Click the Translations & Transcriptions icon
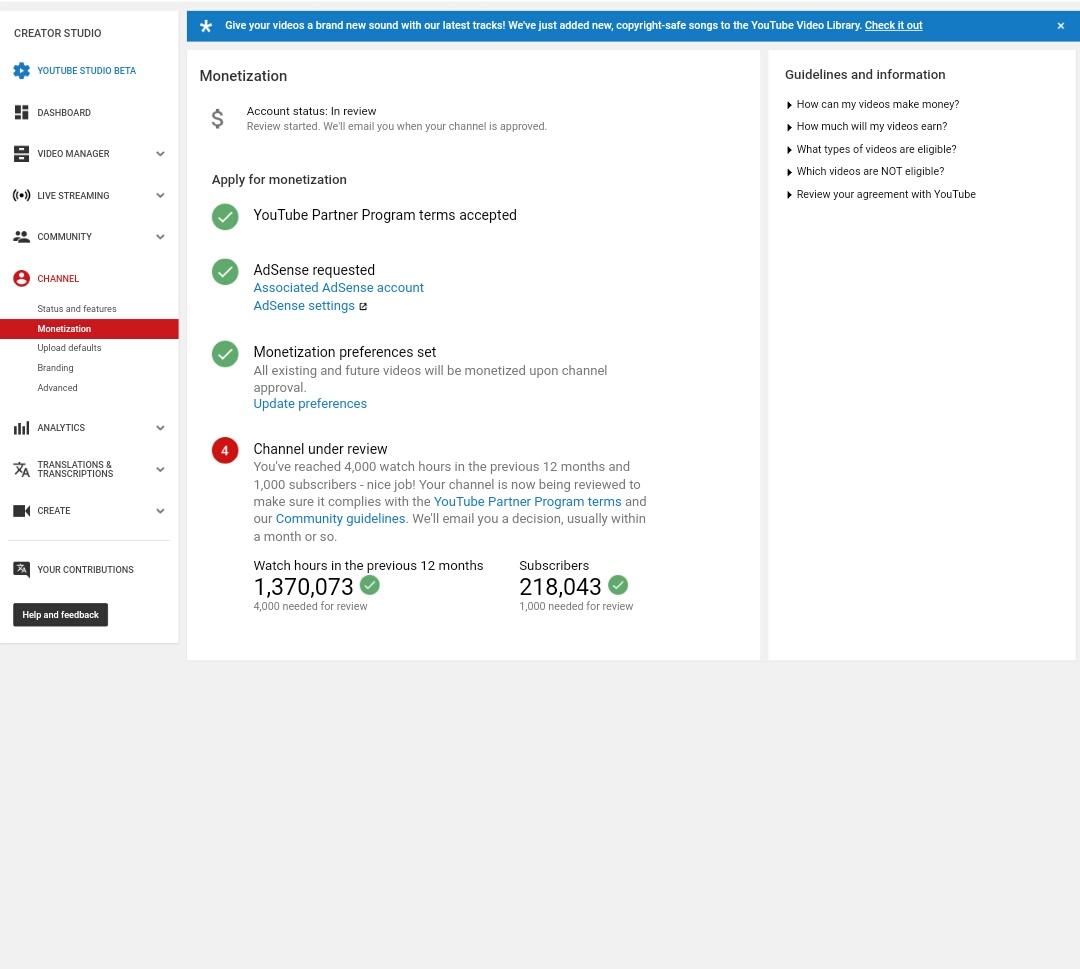The image size is (1080, 969). [x=21, y=470]
